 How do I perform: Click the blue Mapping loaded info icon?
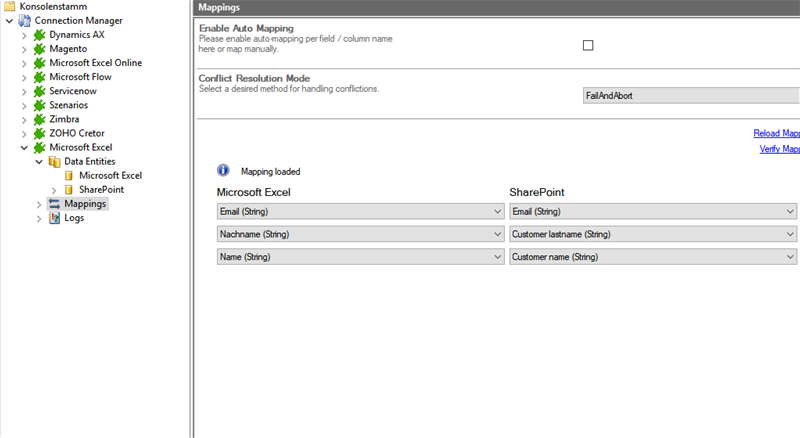(x=223, y=171)
